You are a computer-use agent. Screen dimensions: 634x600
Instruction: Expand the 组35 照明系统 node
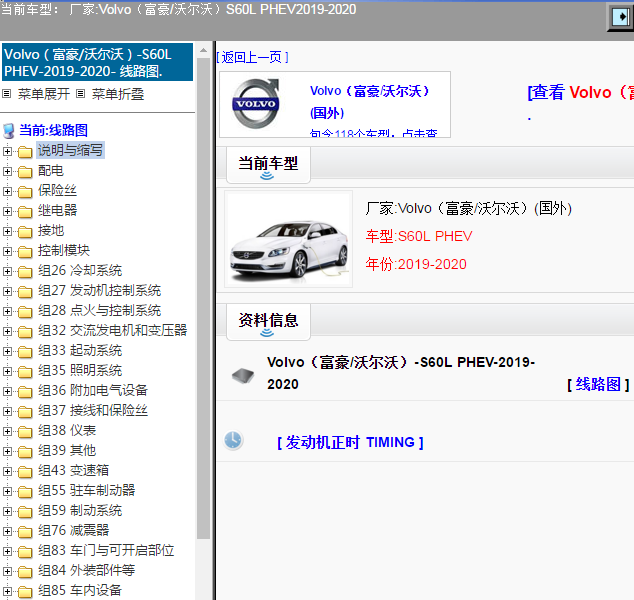[7, 371]
